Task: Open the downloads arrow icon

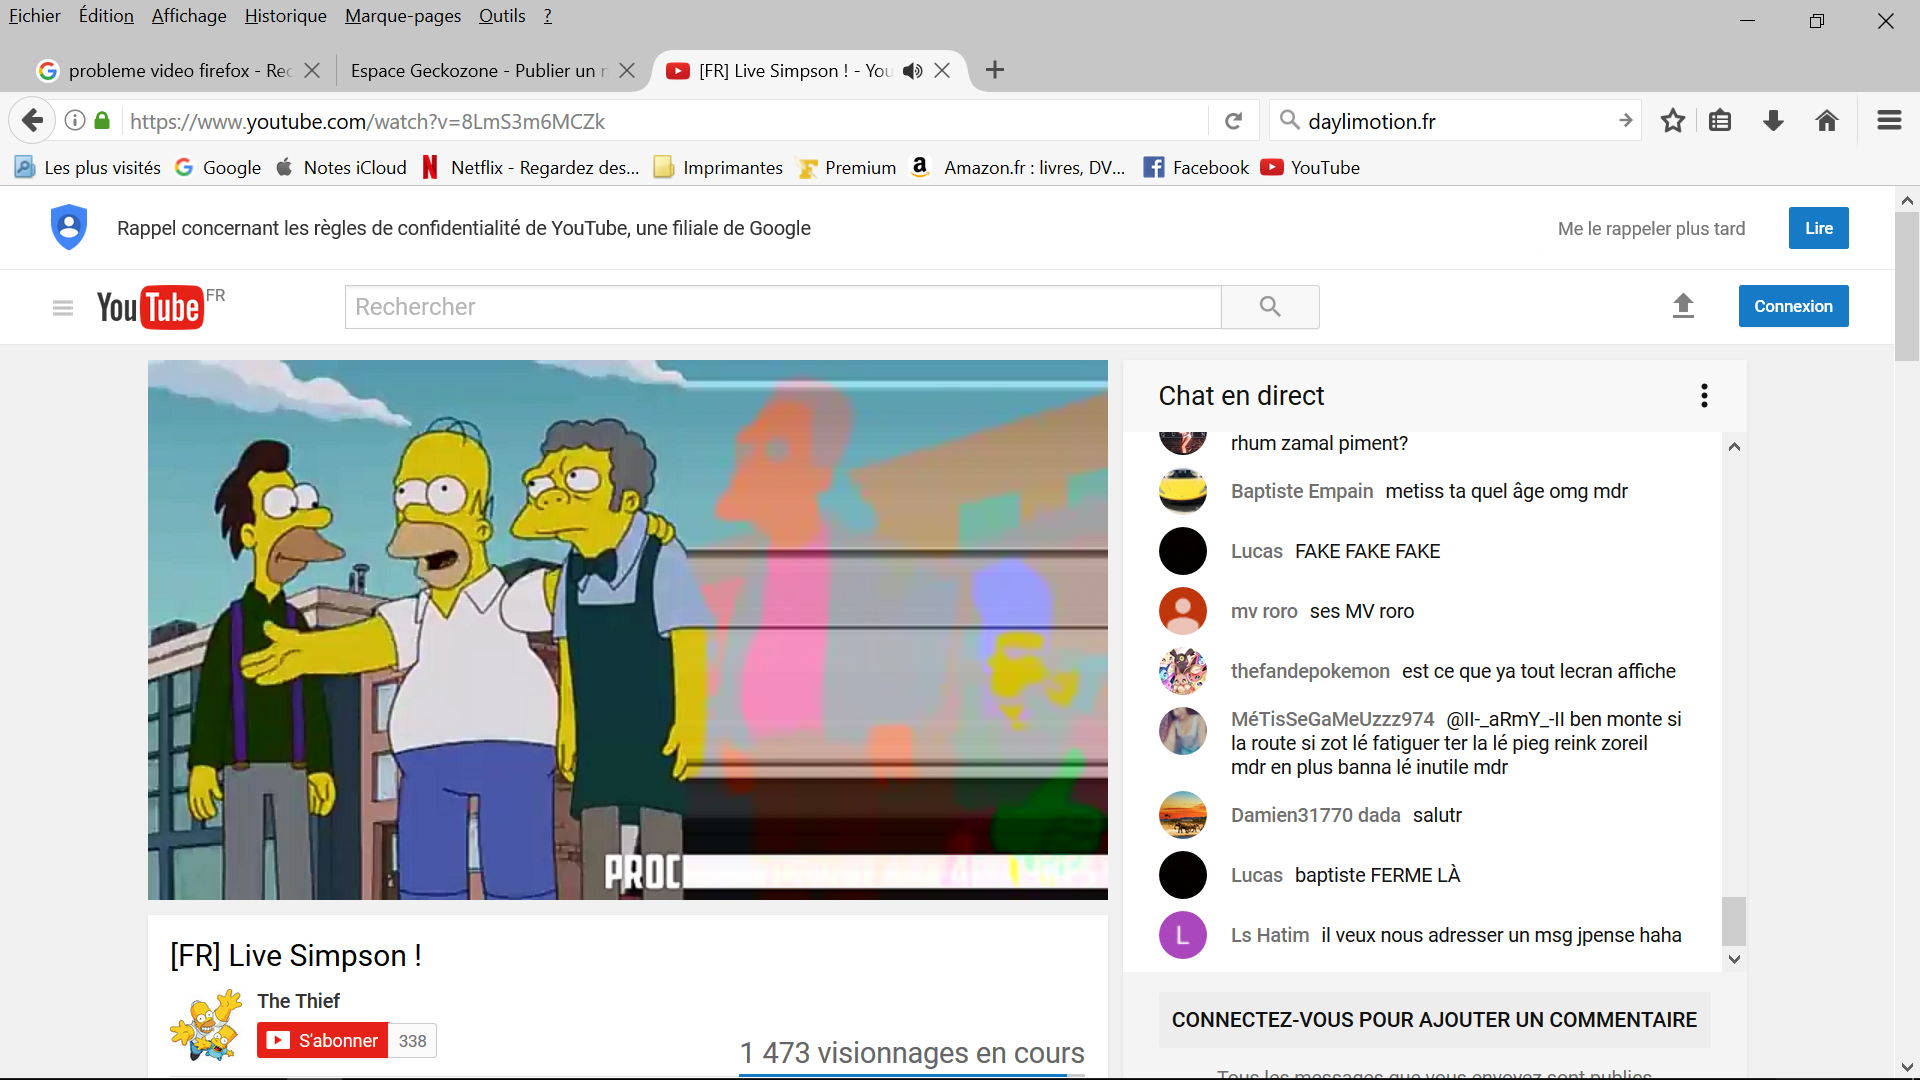Action: click(1774, 121)
